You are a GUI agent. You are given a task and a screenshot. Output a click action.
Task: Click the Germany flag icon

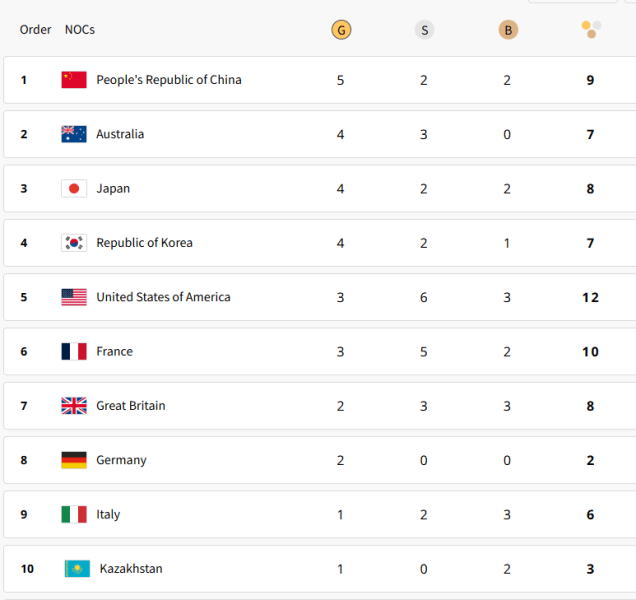(74, 460)
